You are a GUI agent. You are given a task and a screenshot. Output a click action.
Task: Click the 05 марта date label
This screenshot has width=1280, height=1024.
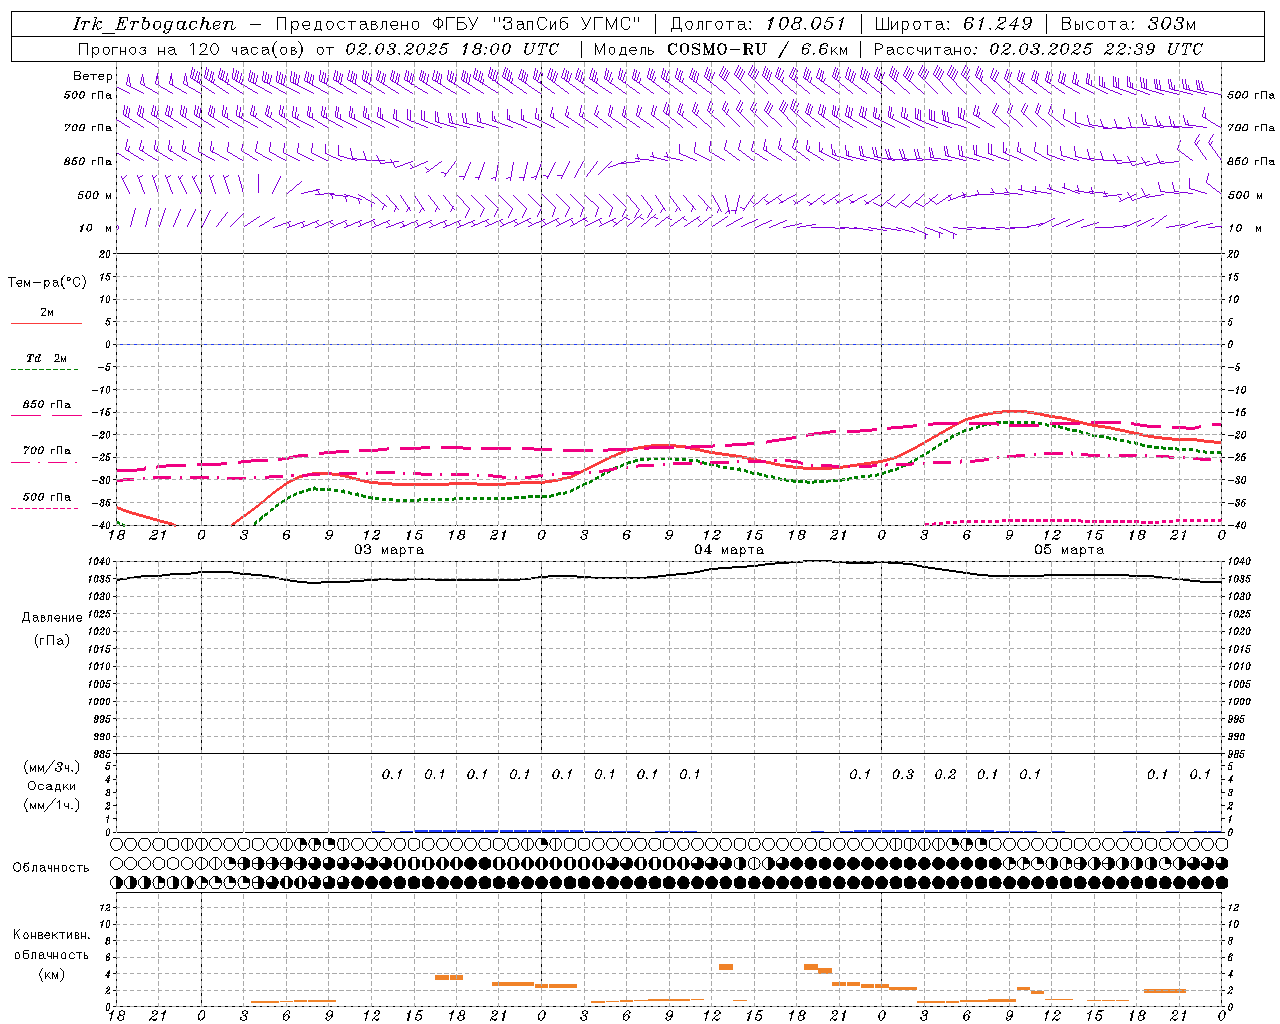pos(1069,550)
